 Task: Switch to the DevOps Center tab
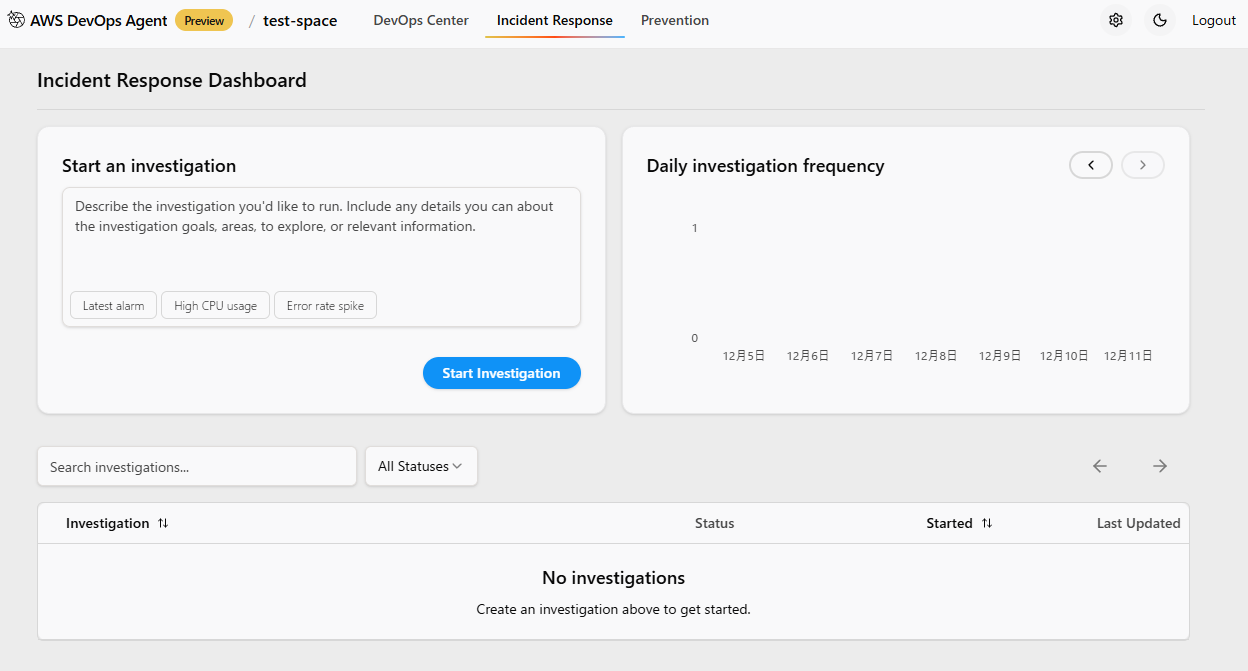421,20
